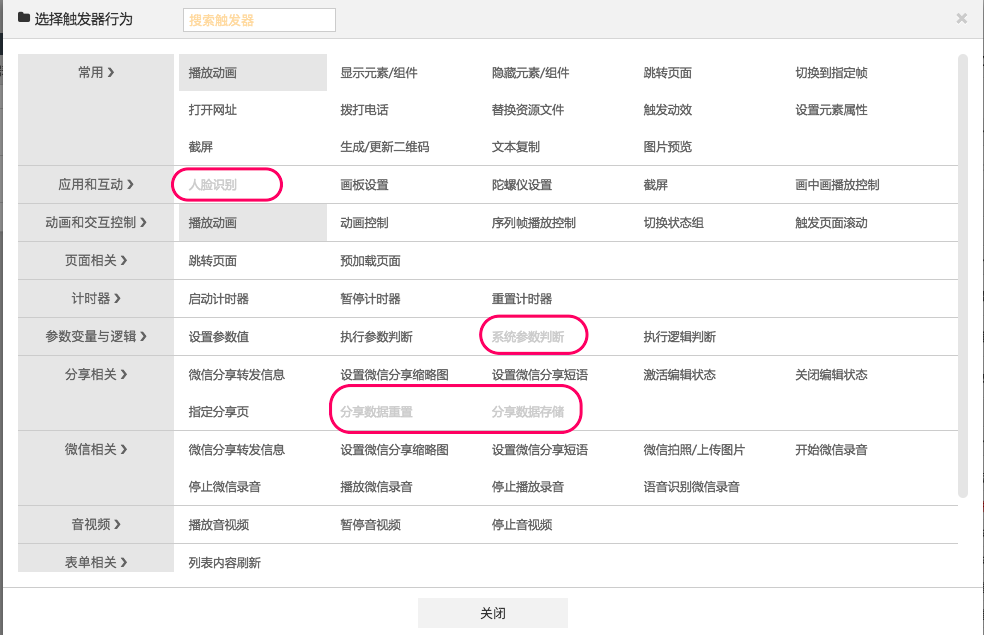Click the X icon at top right
The image size is (984, 635).
pyautogui.click(x=961, y=18)
